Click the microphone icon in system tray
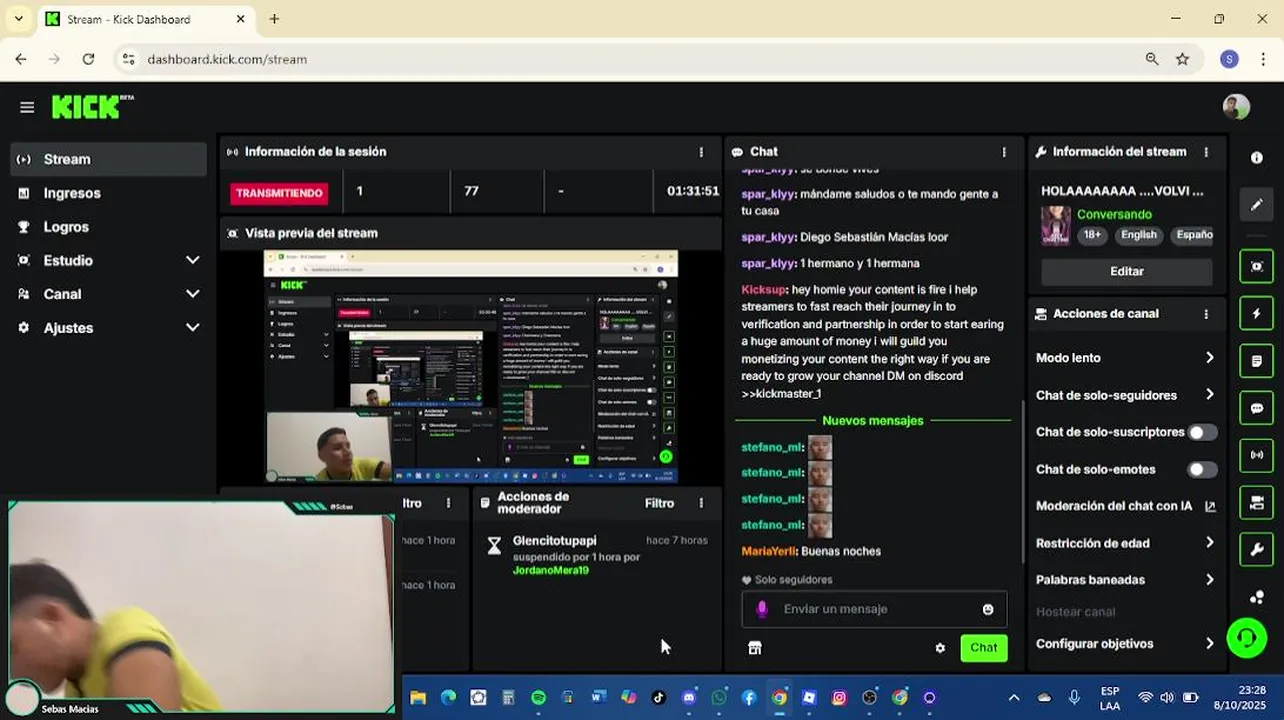Image resolution: width=1284 pixels, height=720 pixels. coord(1074,697)
